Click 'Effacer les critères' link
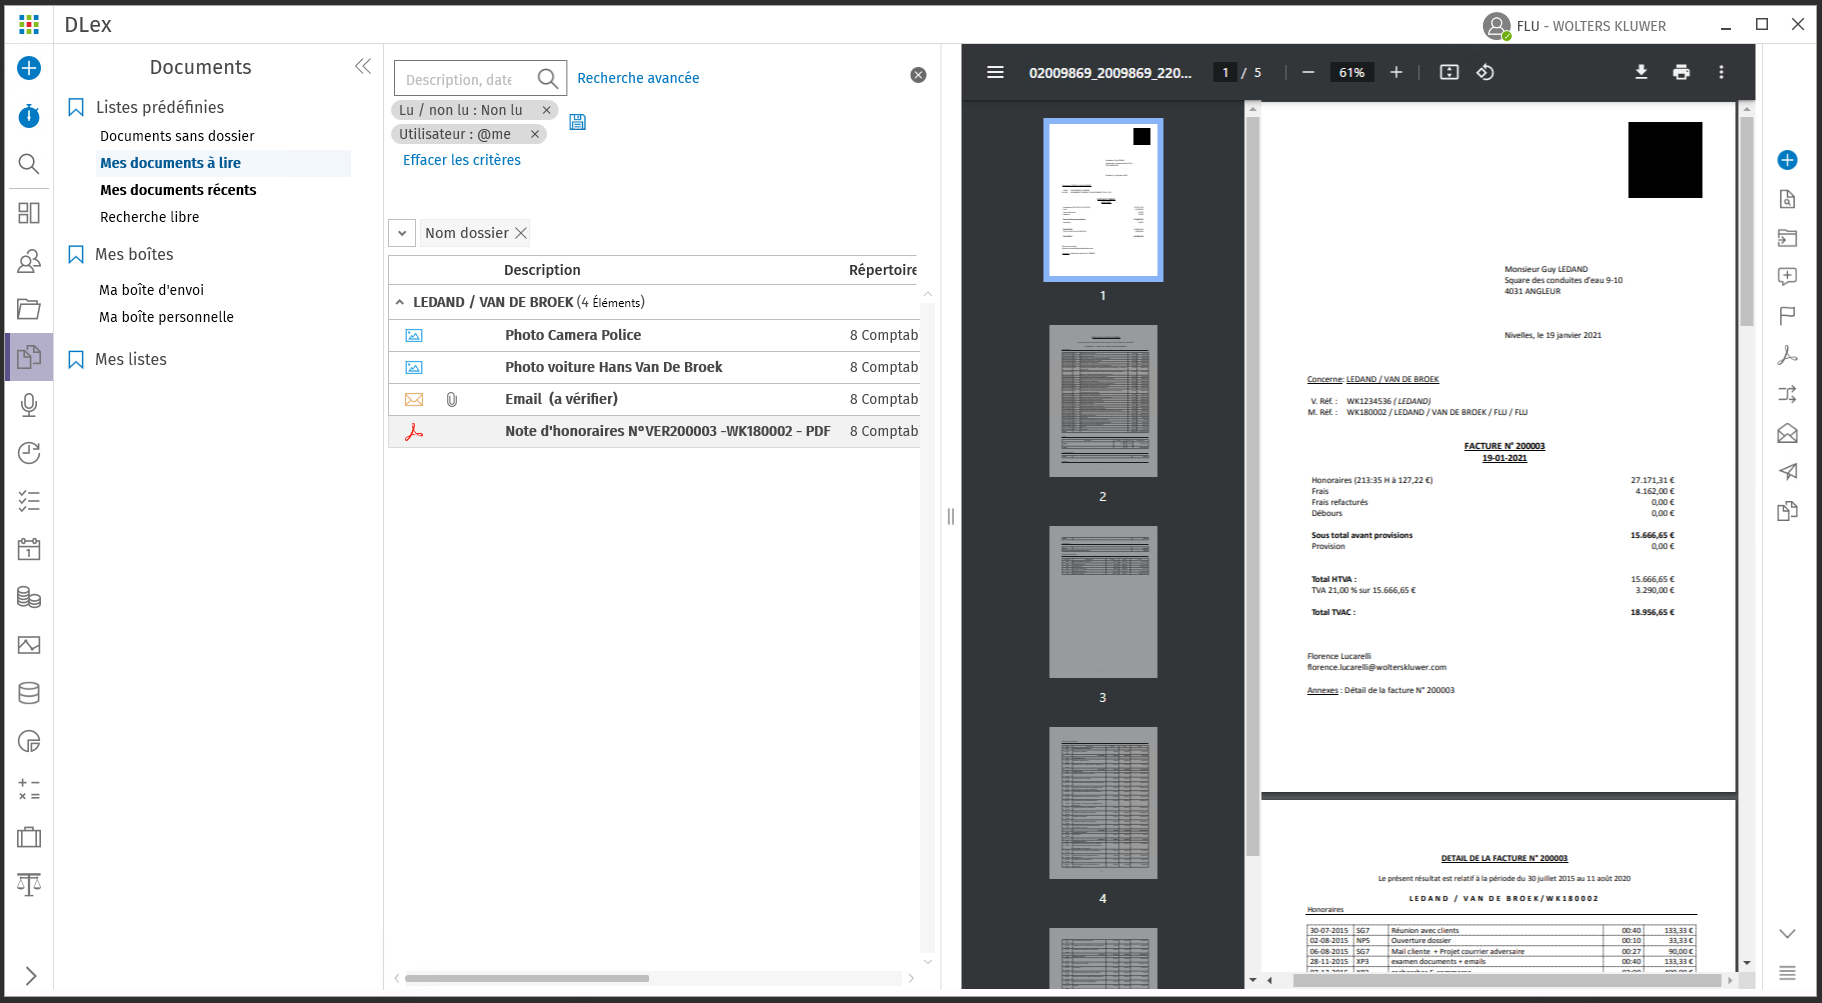The image size is (1822, 1003). point(461,160)
